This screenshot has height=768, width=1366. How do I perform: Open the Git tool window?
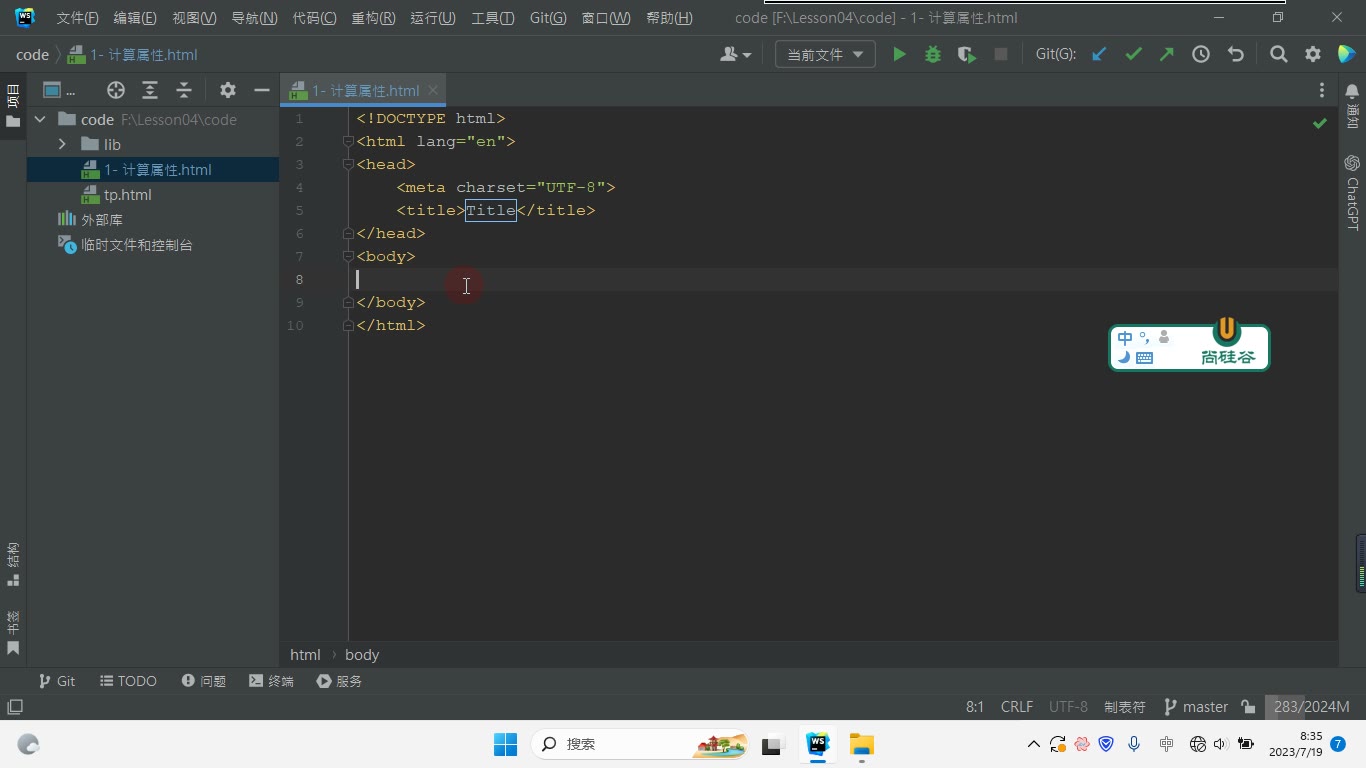(x=57, y=681)
